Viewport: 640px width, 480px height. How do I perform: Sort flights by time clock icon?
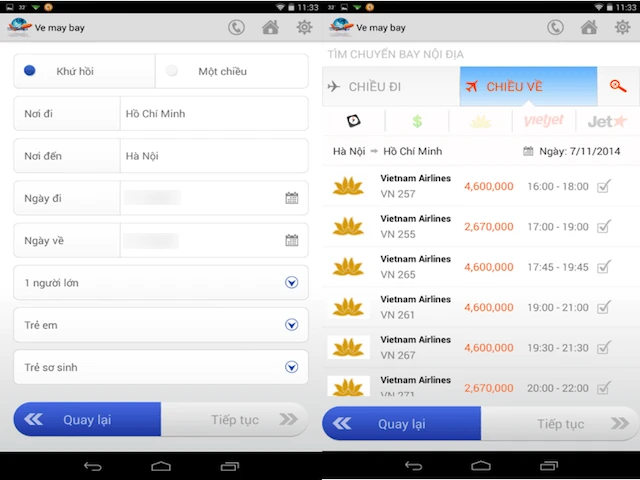point(353,121)
